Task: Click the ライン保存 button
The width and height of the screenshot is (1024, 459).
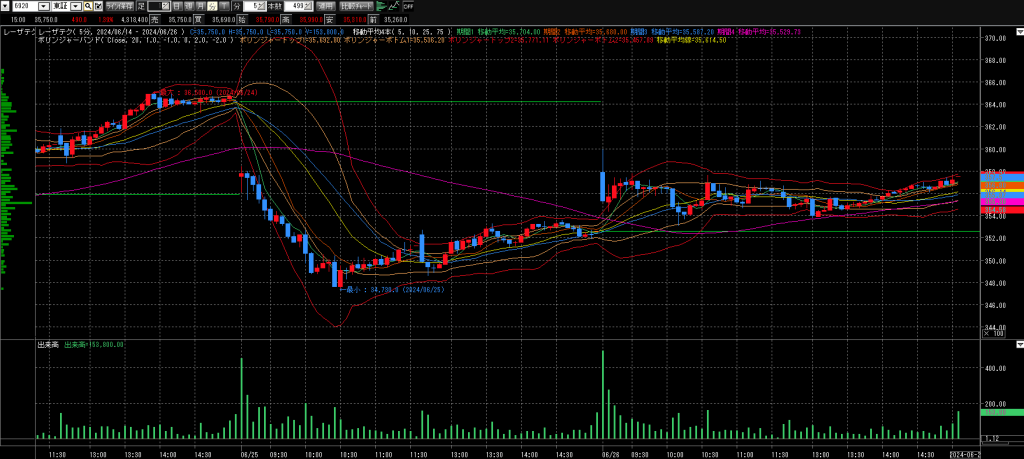Action: [x=119, y=6]
